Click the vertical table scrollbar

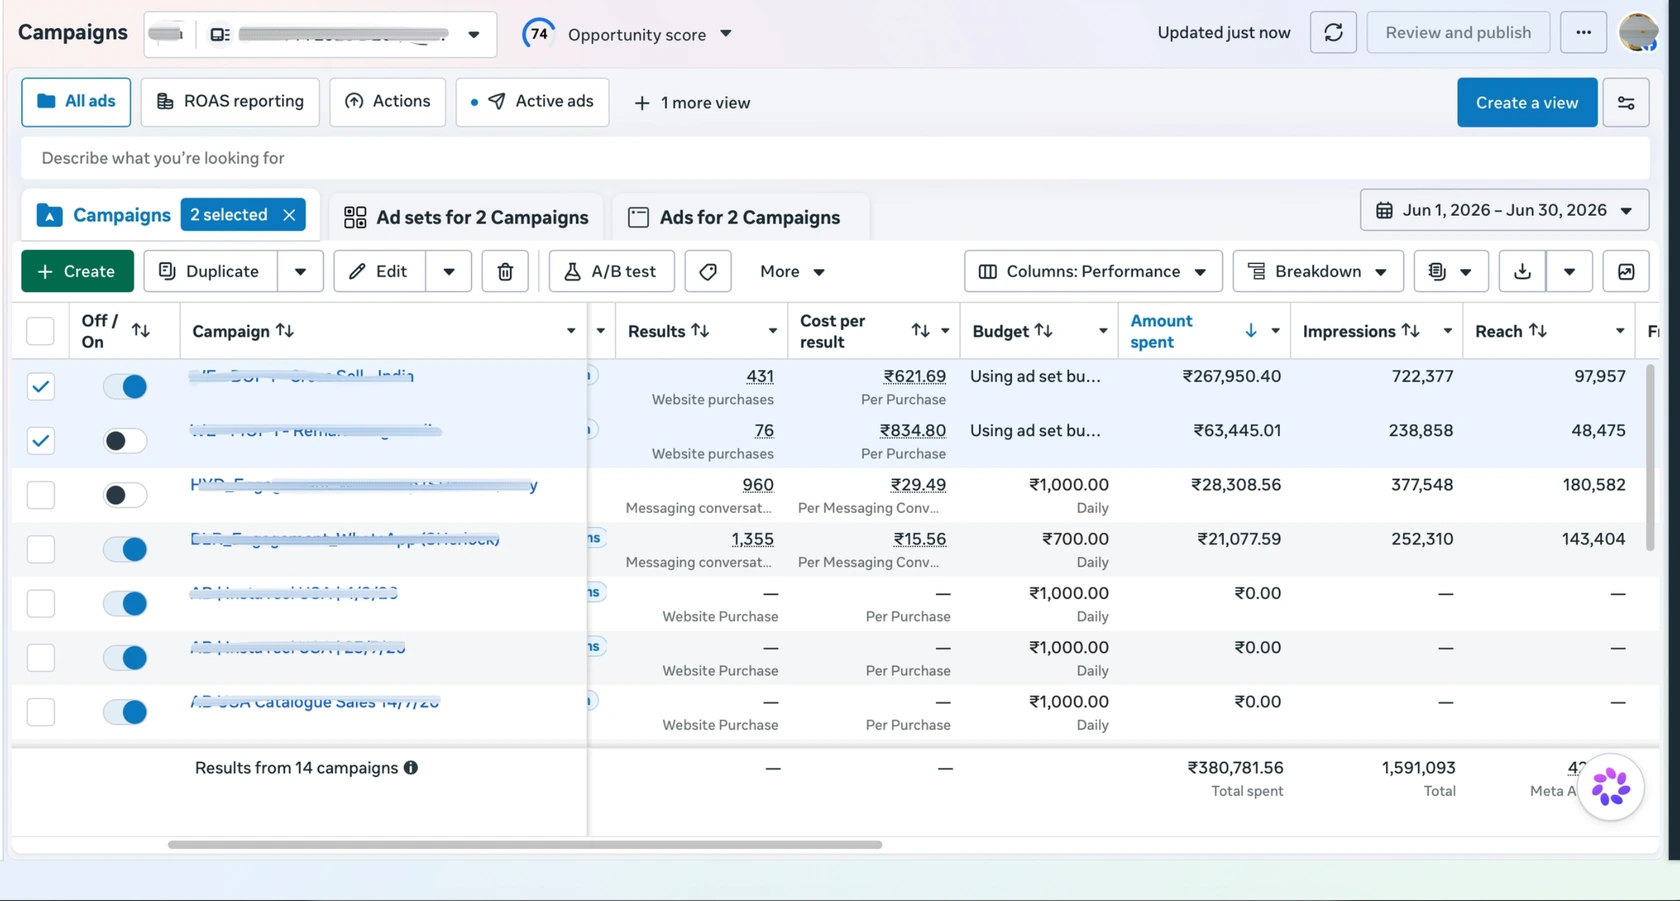tap(1650, 457)
